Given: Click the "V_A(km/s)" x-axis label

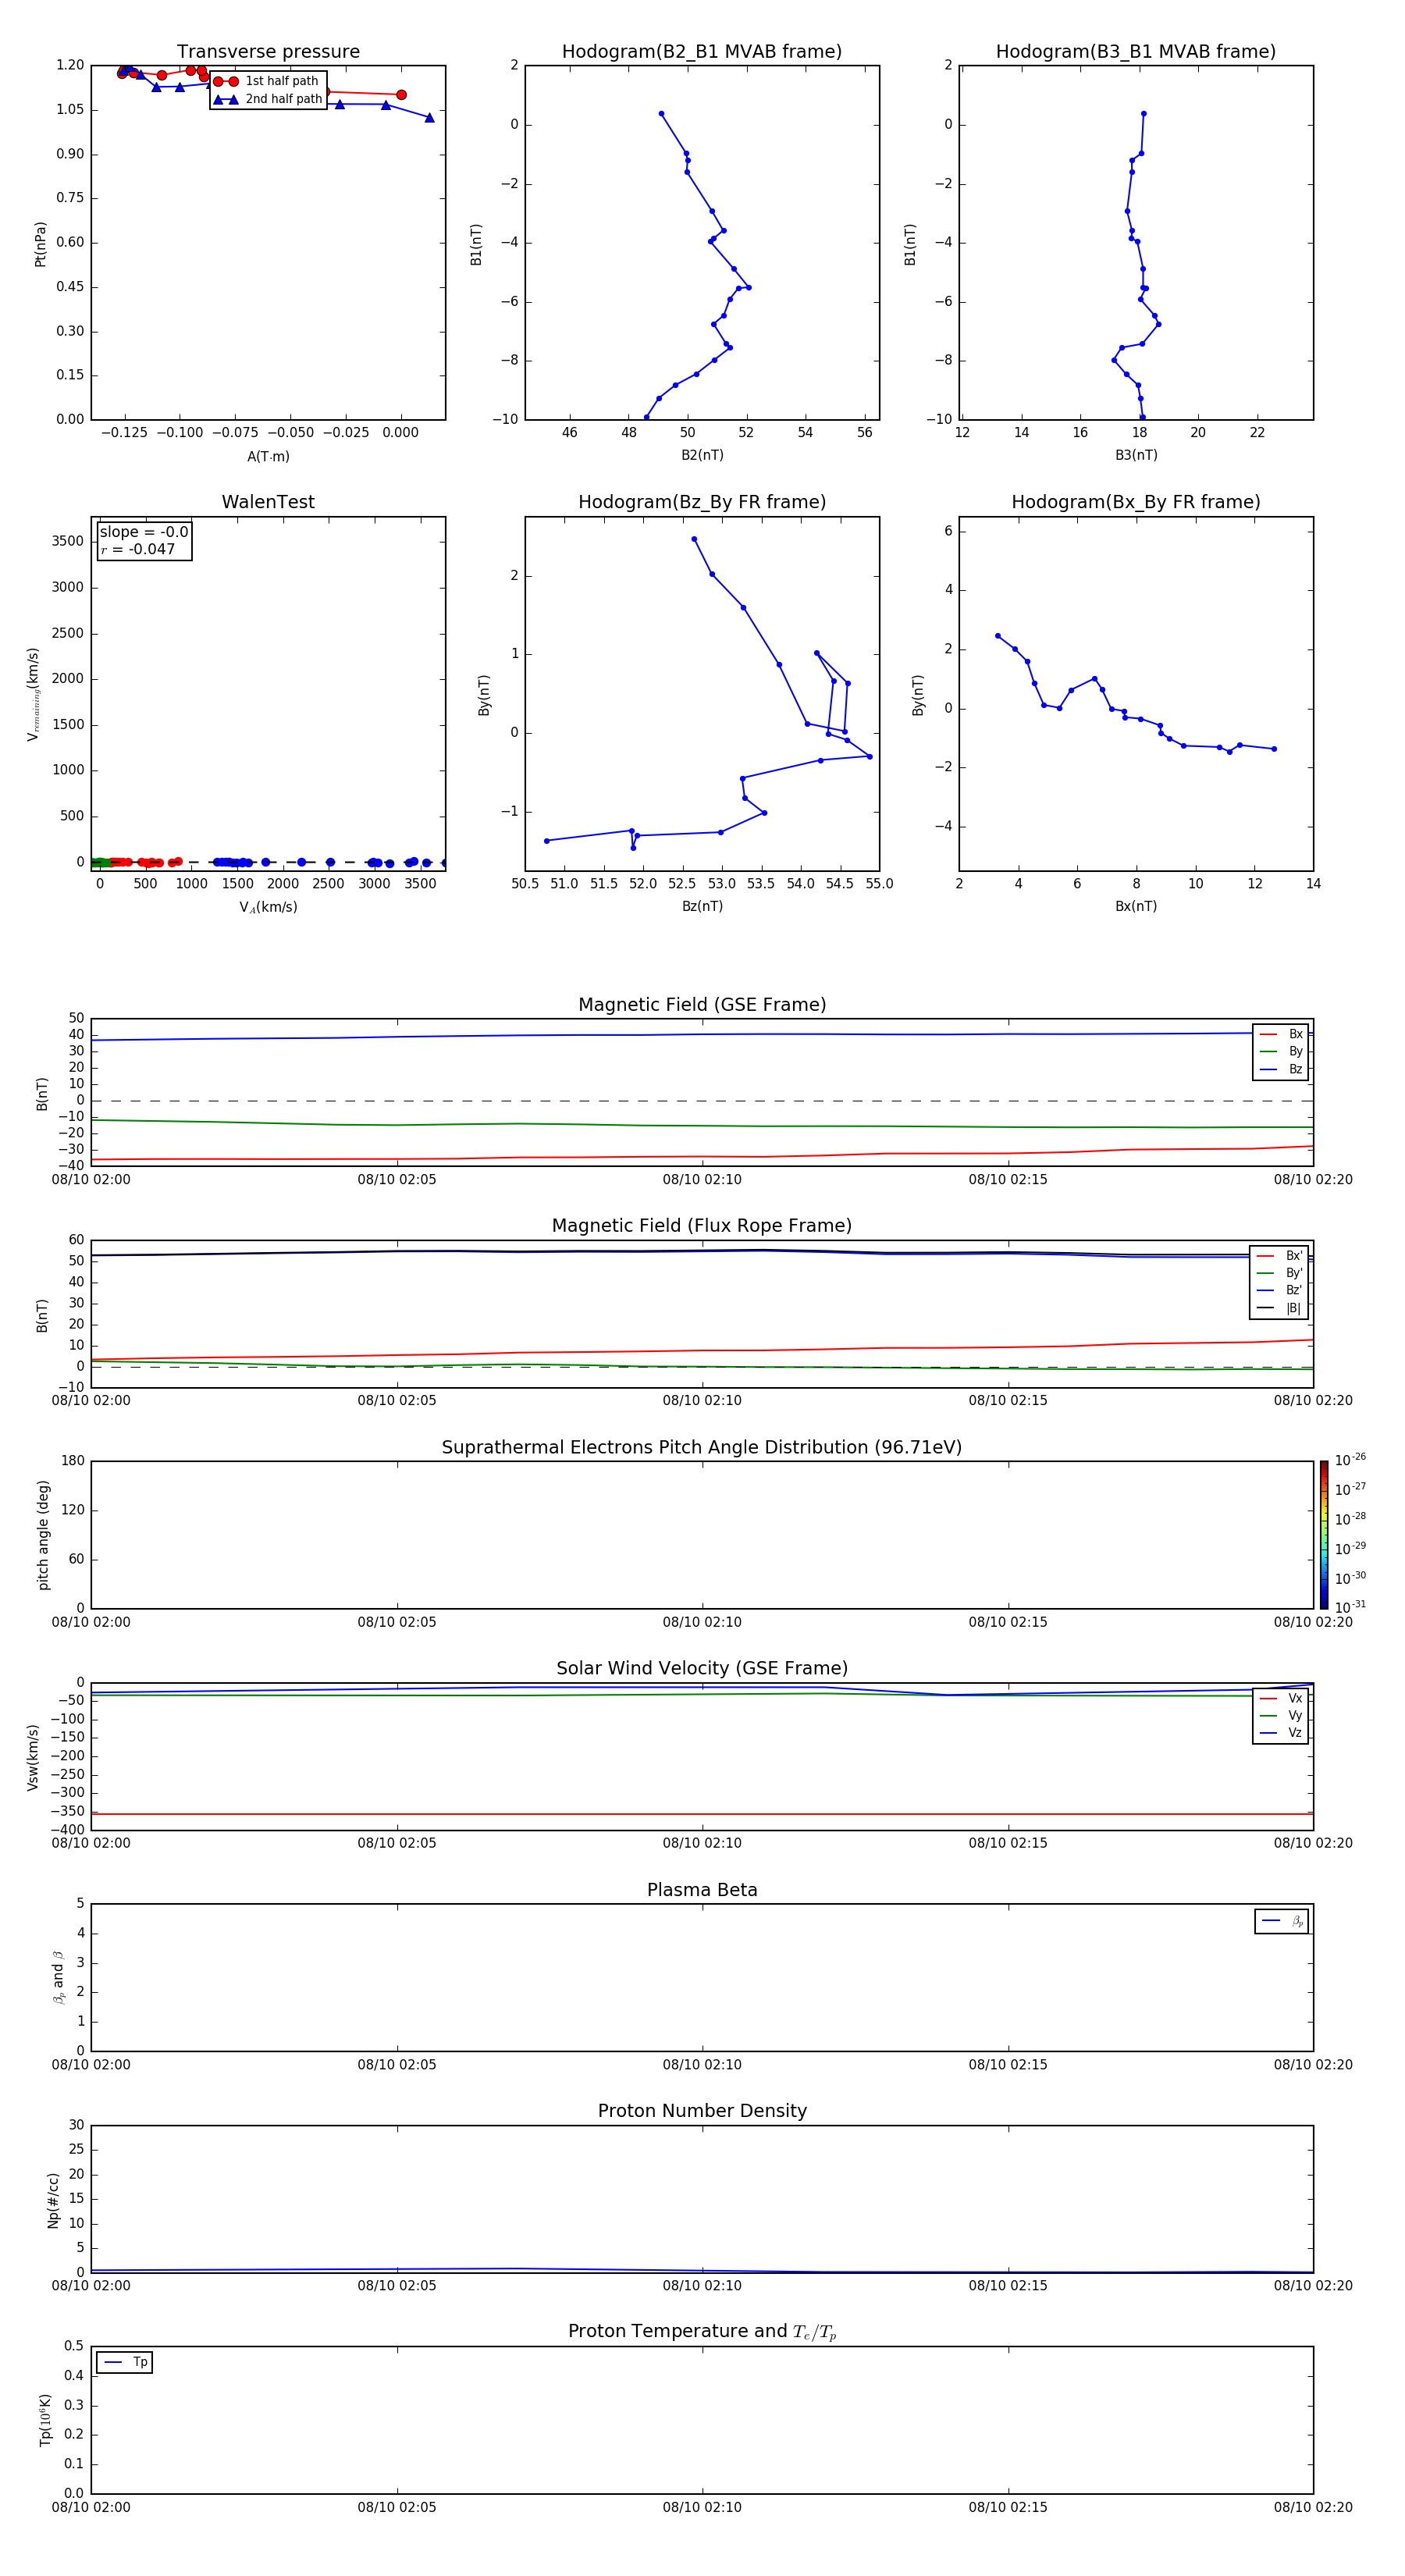Looking at the screenshot, I should pyautogui.click(x=268, y=907).
